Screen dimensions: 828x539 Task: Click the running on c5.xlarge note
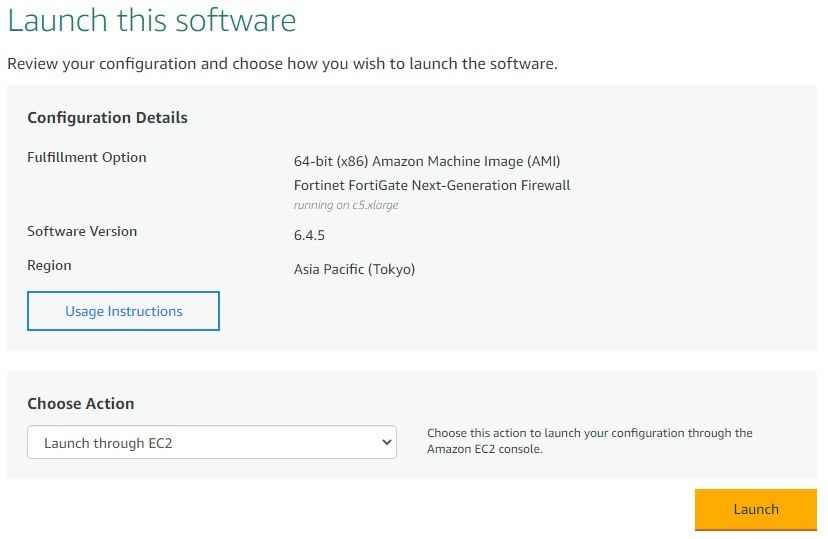tap(346, 205)
